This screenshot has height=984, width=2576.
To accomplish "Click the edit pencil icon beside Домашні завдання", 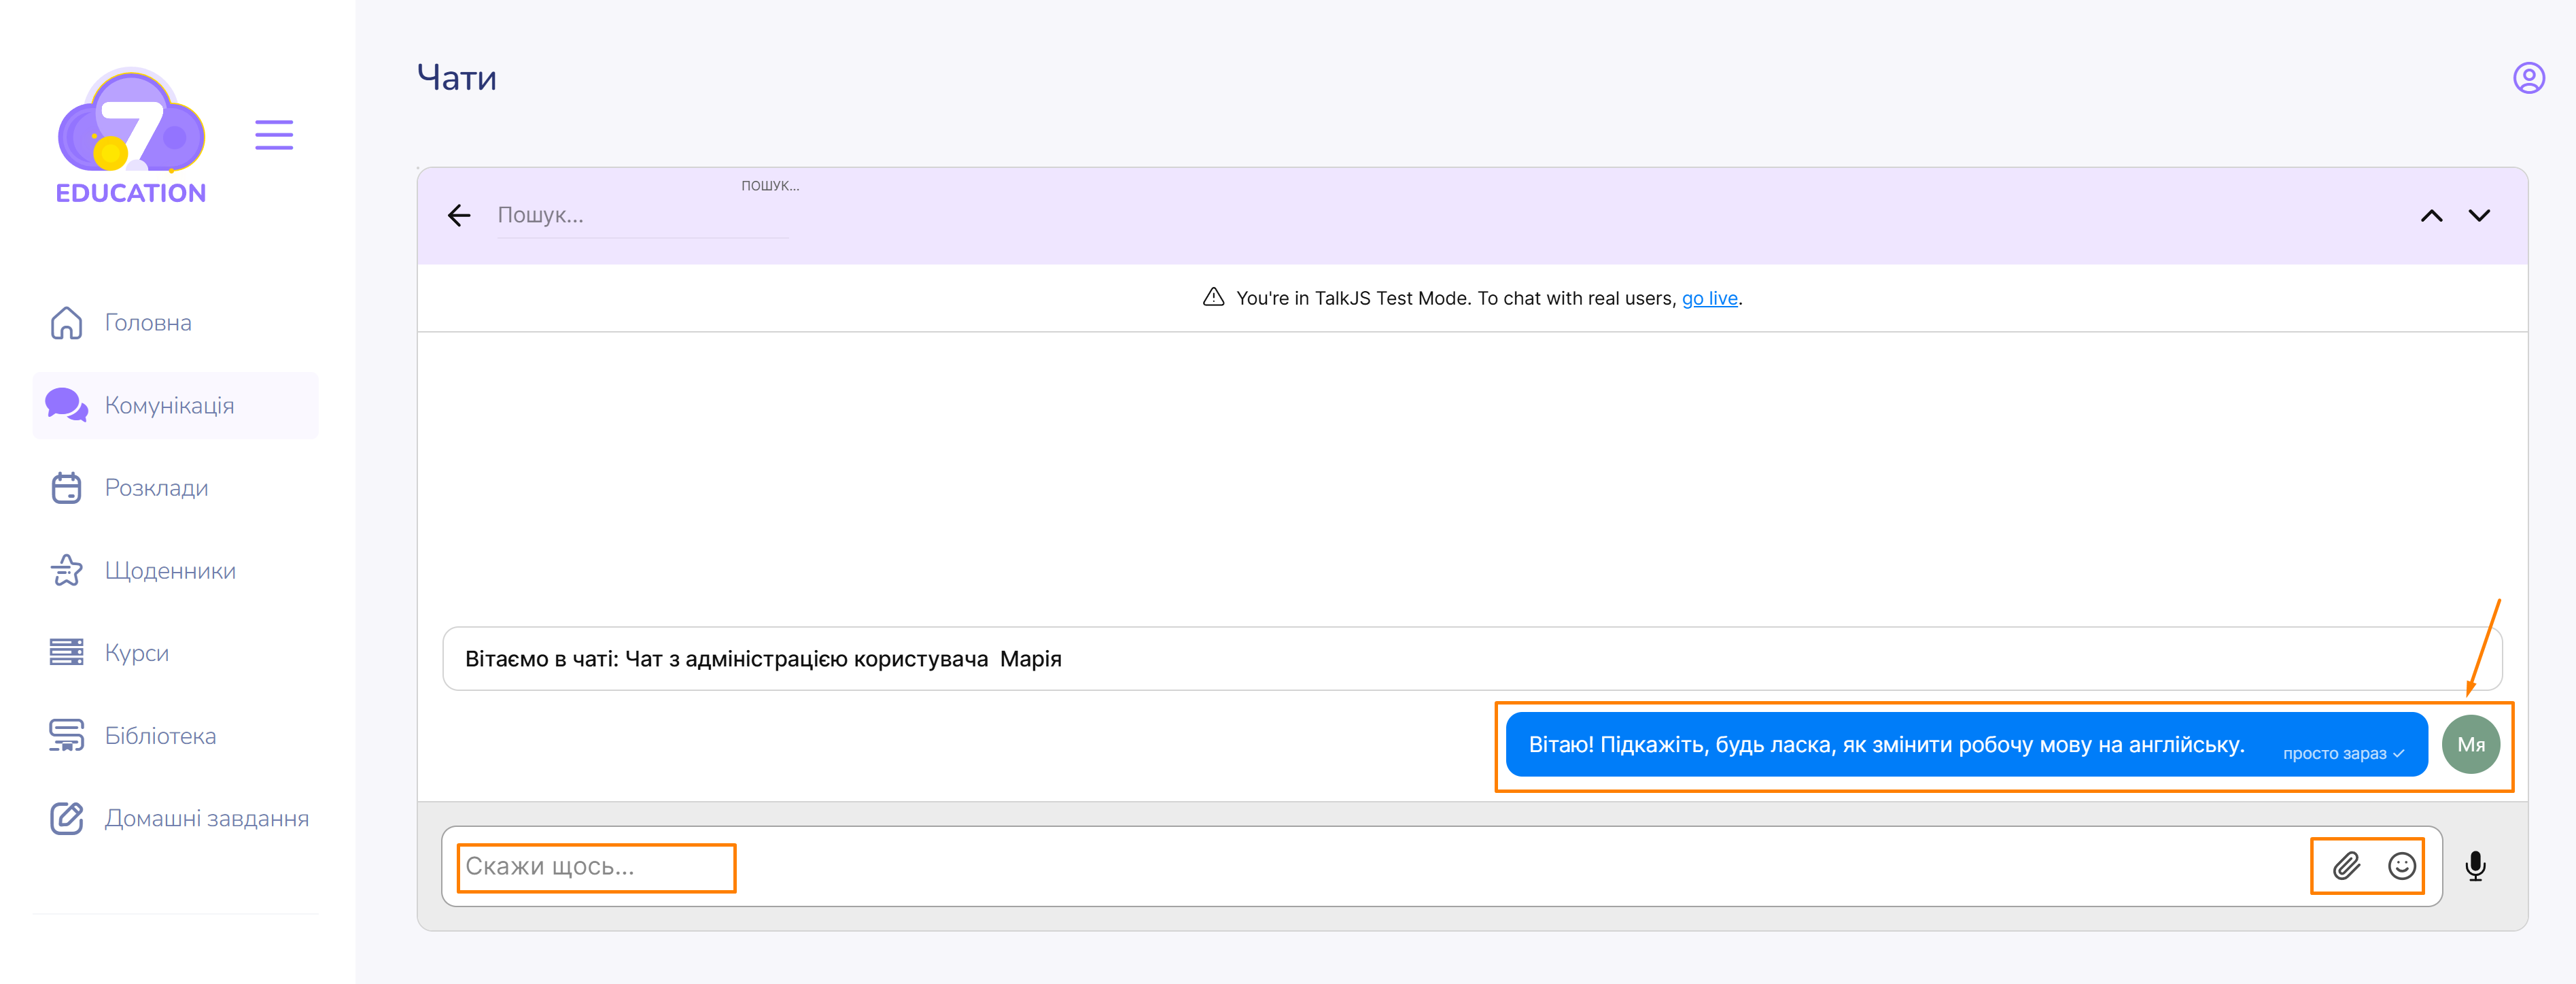I will [x=67, y=818].
